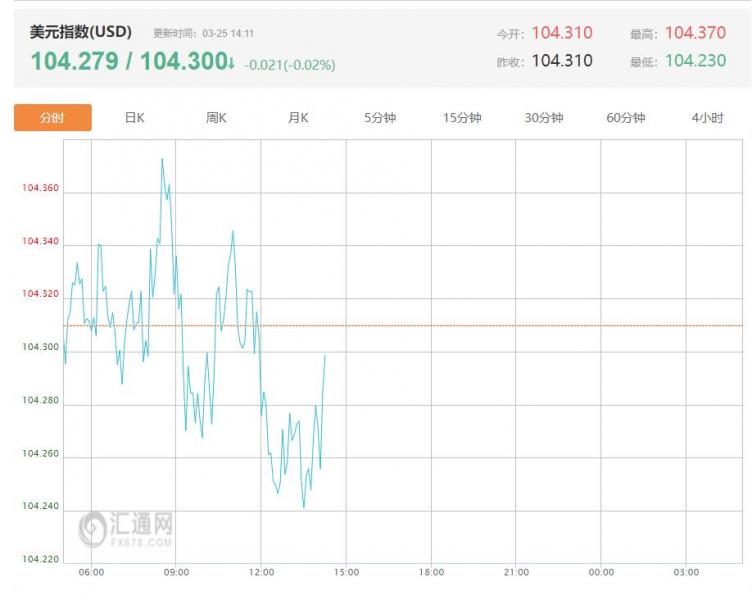Click the 09:00 time axis label
Screen dimensions: 752x600
coord(176,572)
